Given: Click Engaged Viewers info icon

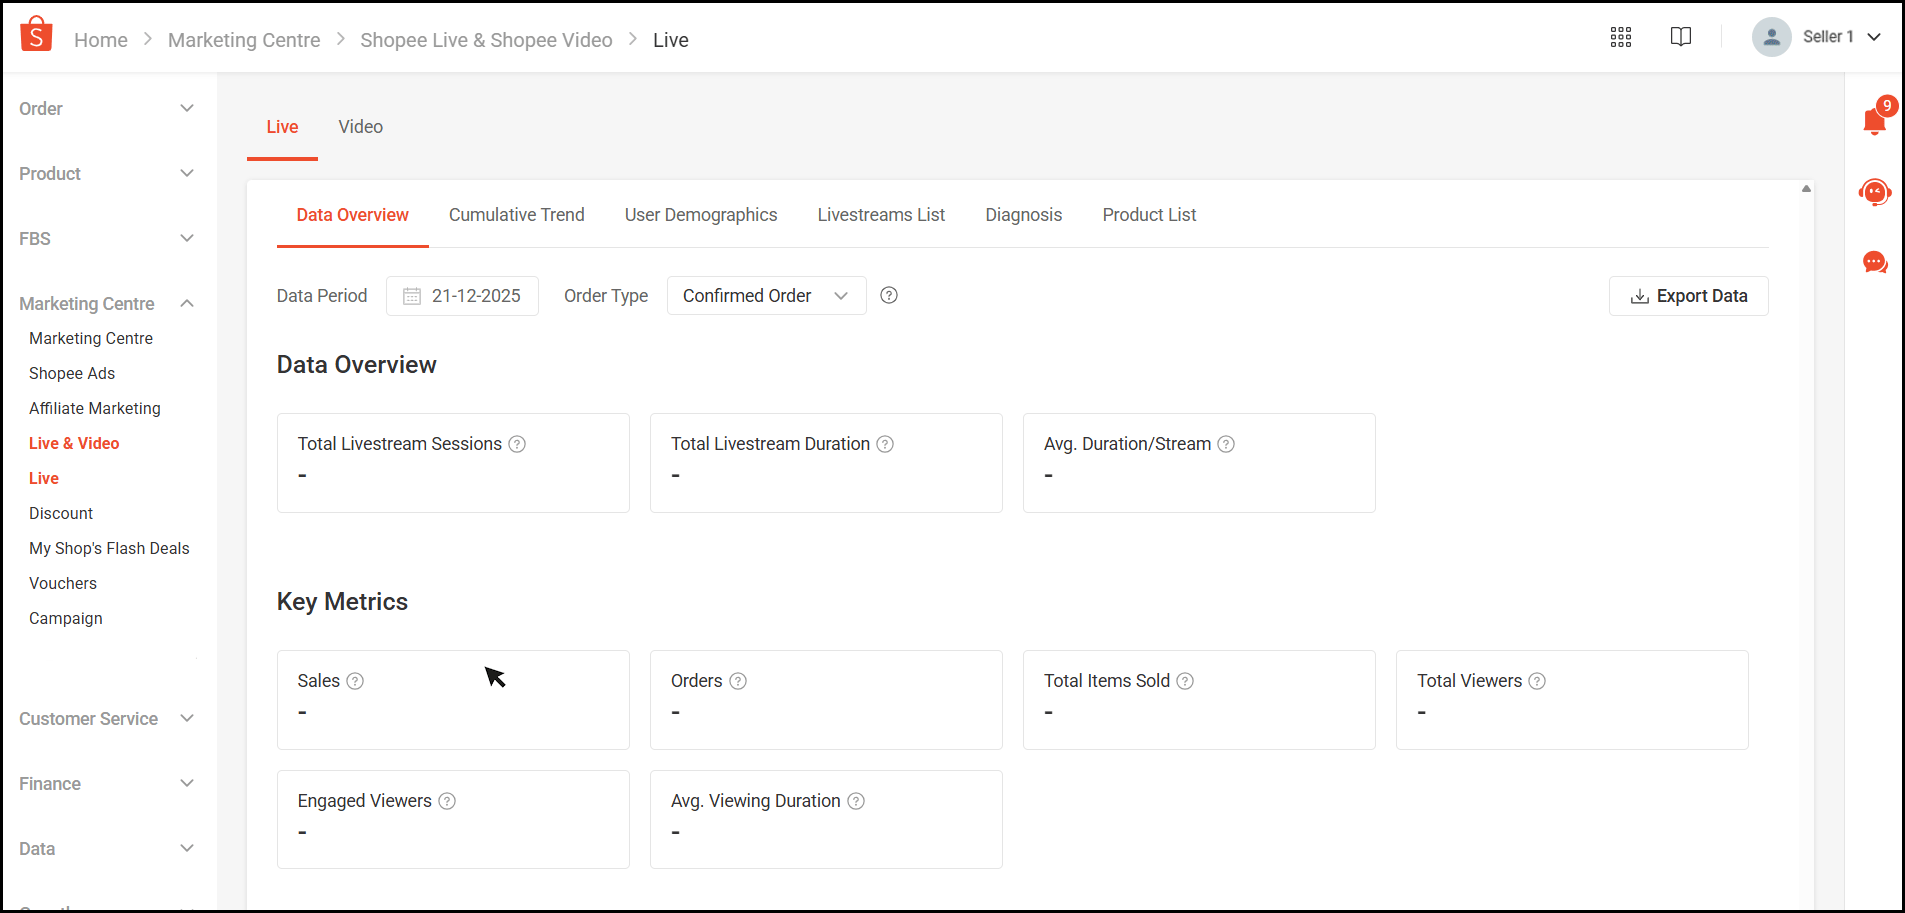Looking at the screenshot, I should [447, 801].
